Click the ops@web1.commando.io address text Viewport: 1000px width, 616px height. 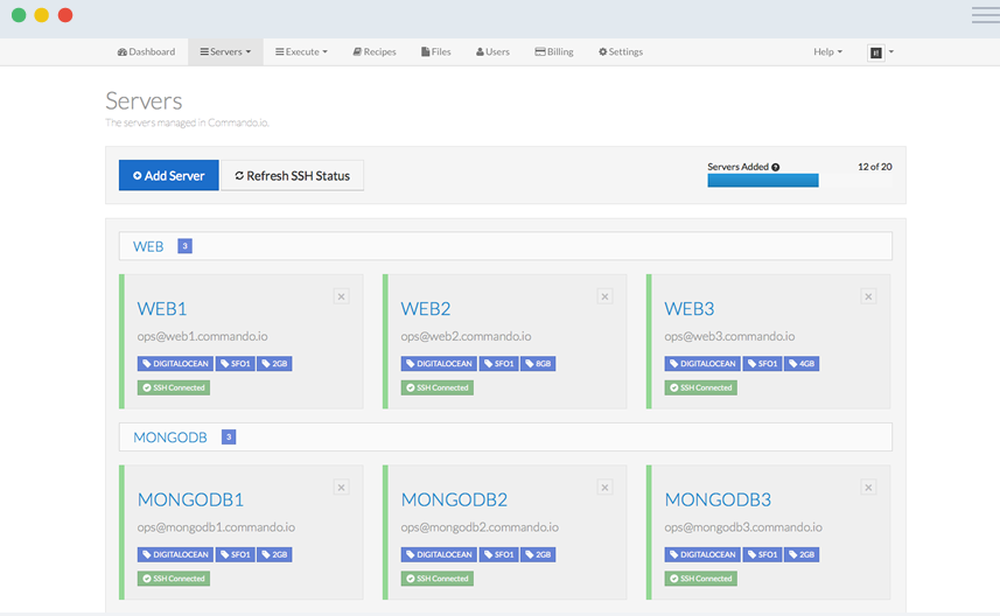[202, 337]
